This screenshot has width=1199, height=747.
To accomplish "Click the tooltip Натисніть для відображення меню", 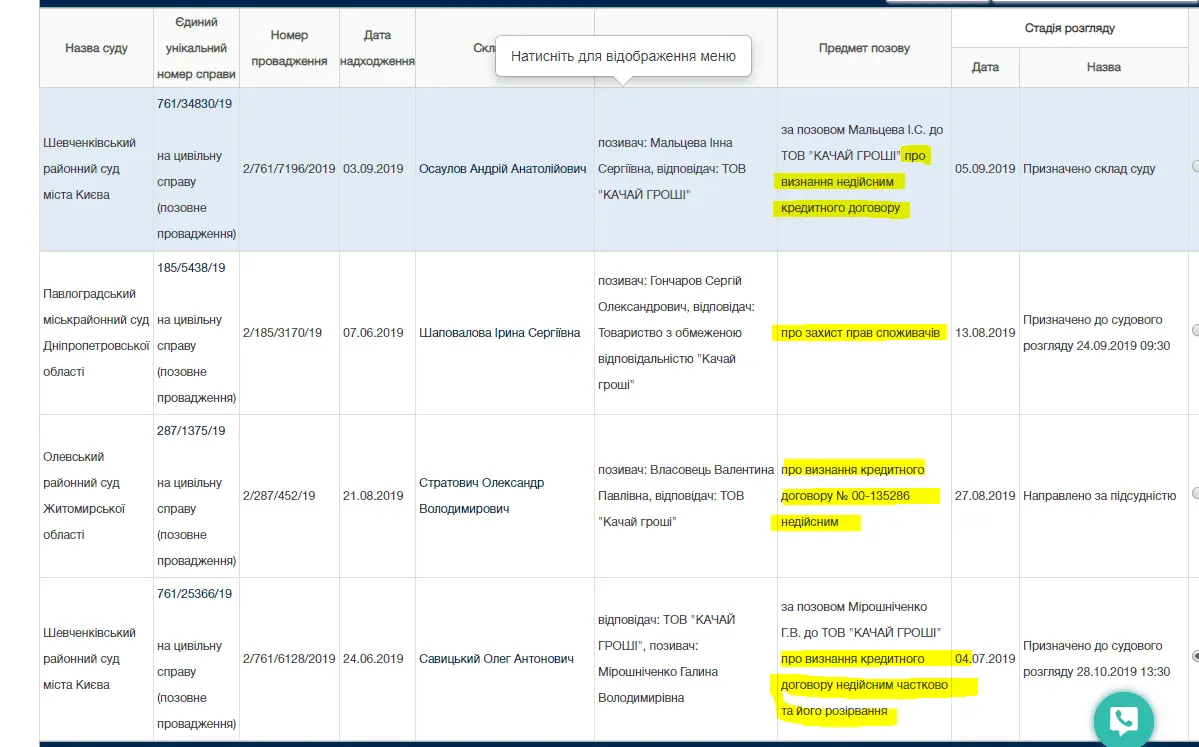I will (x=623, y=57).
